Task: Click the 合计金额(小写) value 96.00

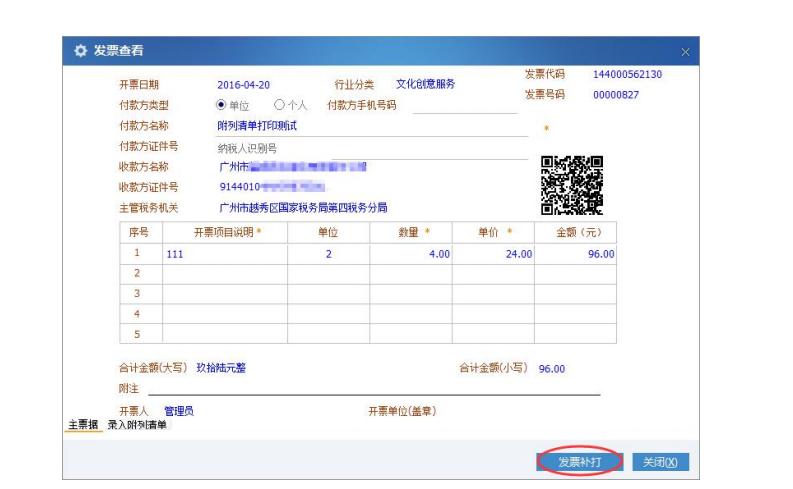Action: pos(552,369)
